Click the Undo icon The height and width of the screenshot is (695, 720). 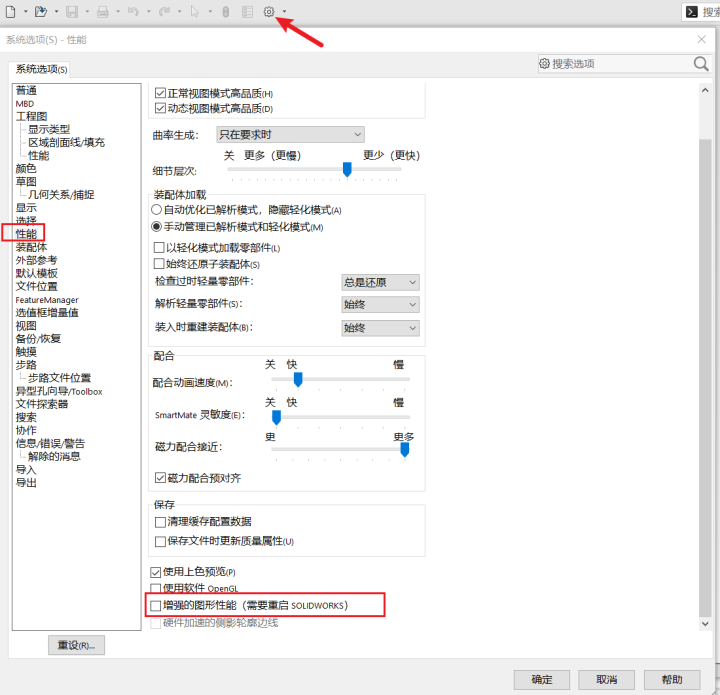134,11
